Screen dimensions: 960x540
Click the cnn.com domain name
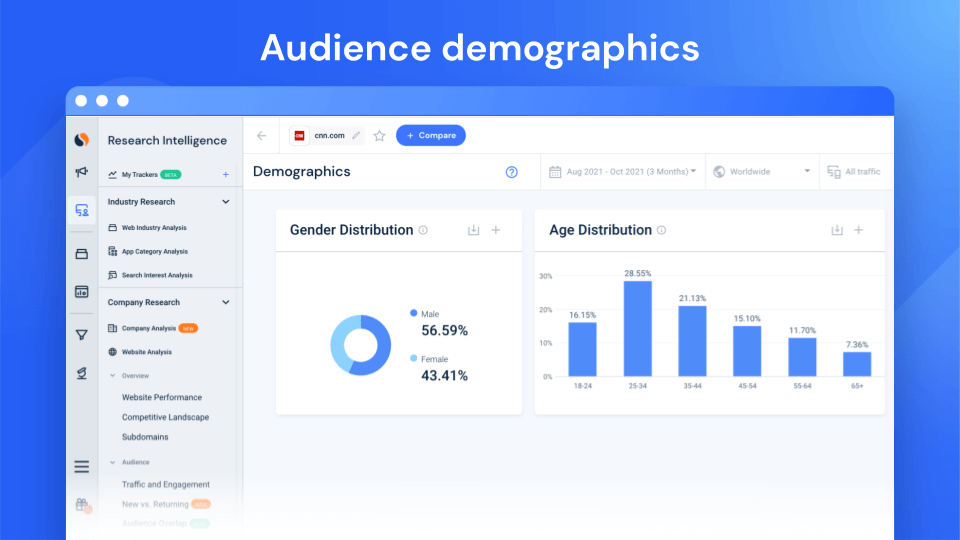coord(329,135)
